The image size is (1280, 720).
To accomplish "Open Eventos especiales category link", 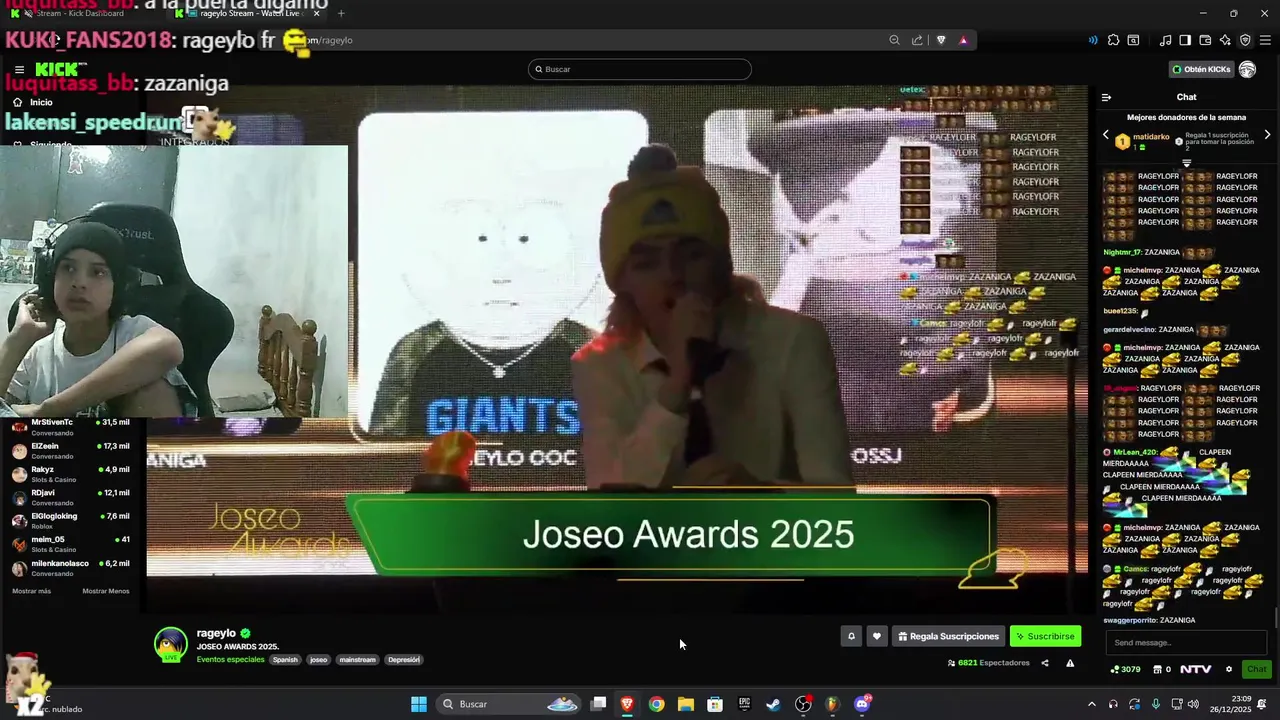I will click(x=230, y=660).
